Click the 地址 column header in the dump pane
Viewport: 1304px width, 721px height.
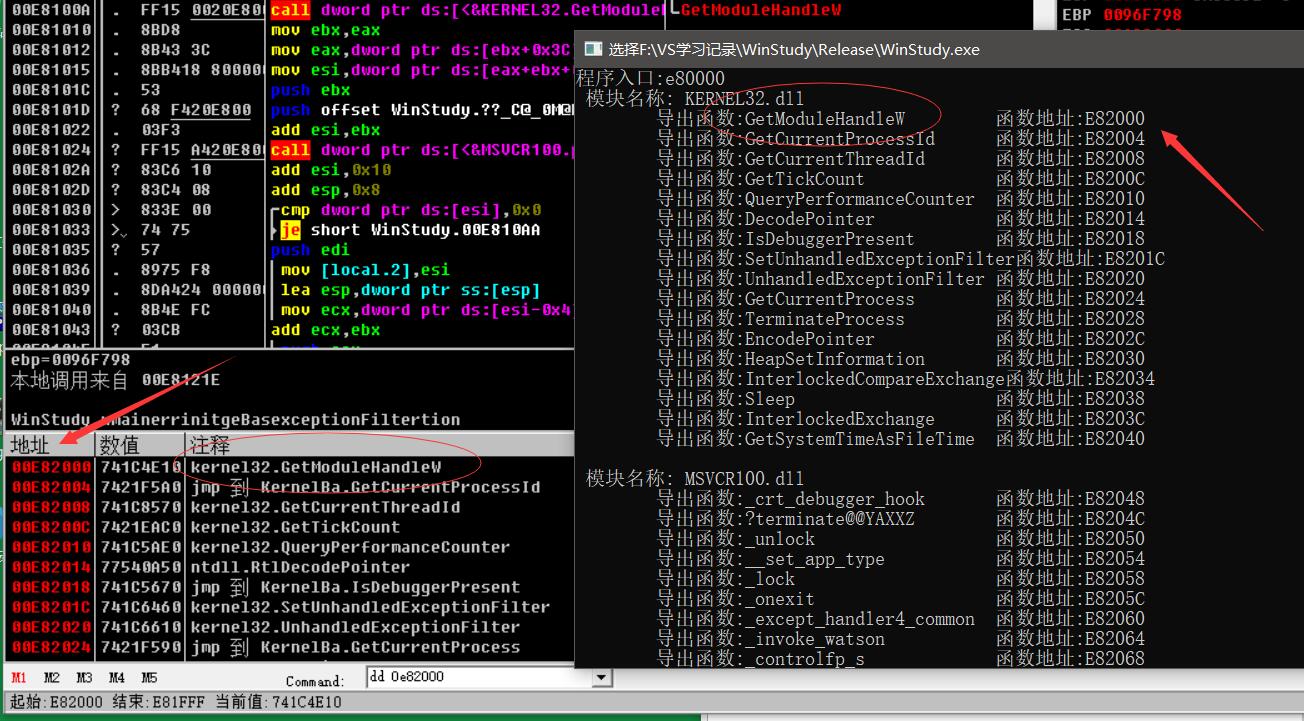tap(50, 444)
